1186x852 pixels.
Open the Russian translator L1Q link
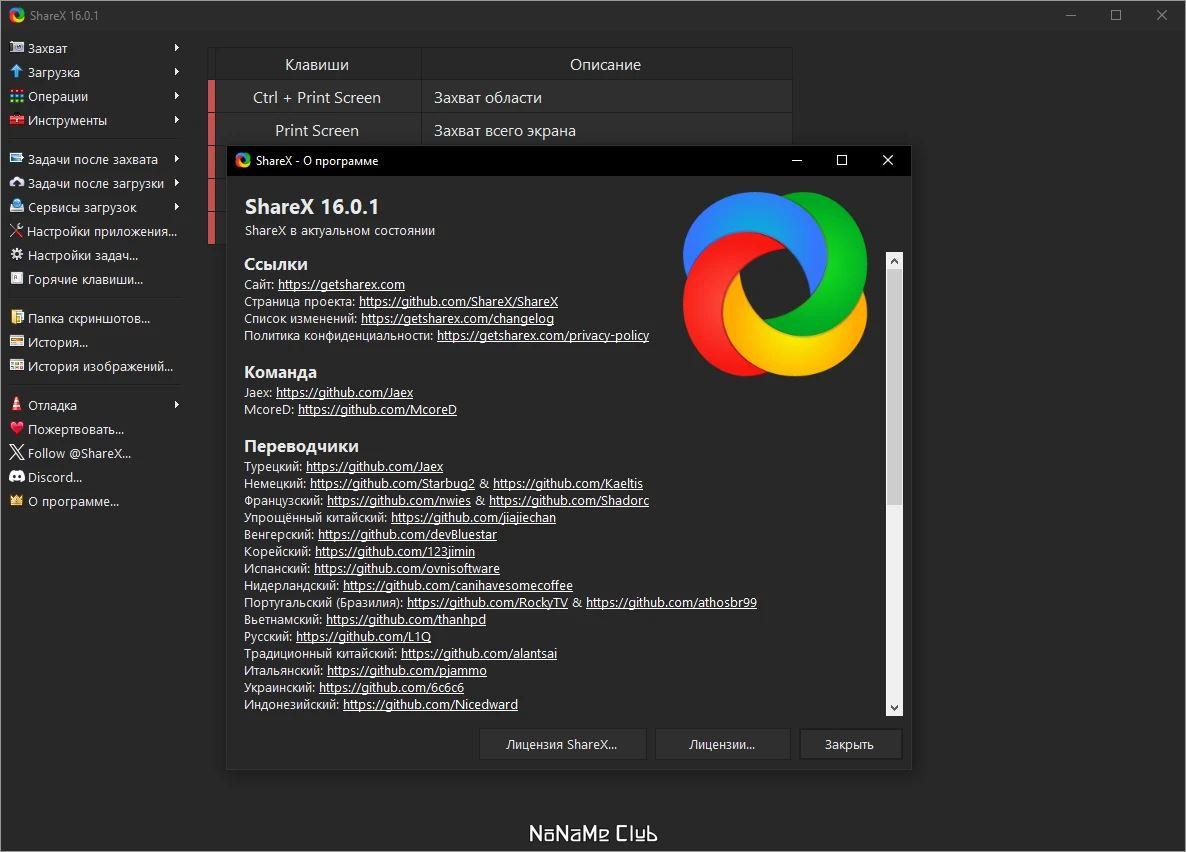(x=364, y=636)
